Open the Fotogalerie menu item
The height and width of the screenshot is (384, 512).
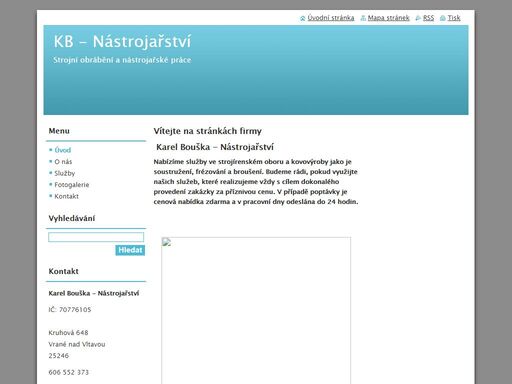pyautogui.click(x=72, y=185)
